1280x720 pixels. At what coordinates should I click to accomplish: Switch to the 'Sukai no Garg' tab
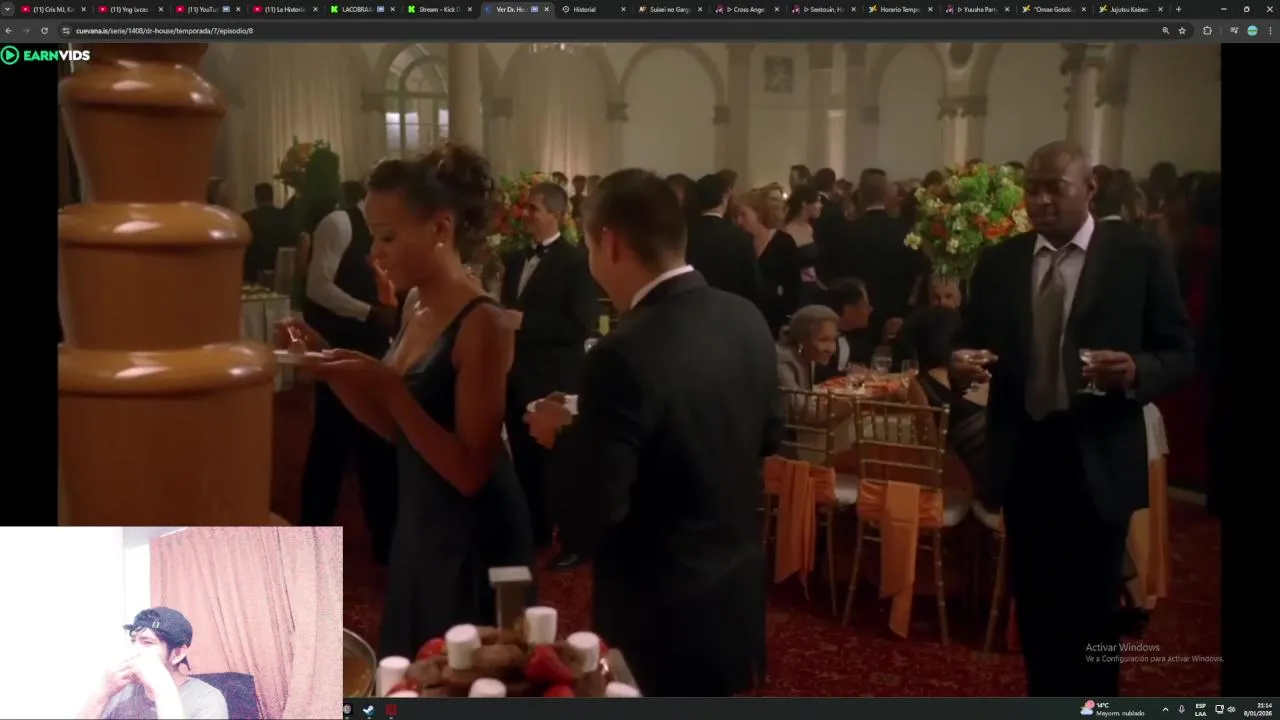pos(671,9)
